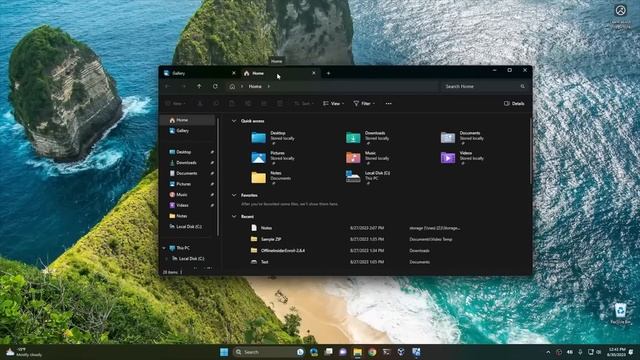
Task: Show hidden system tray icons
Action: coord(548,352)
